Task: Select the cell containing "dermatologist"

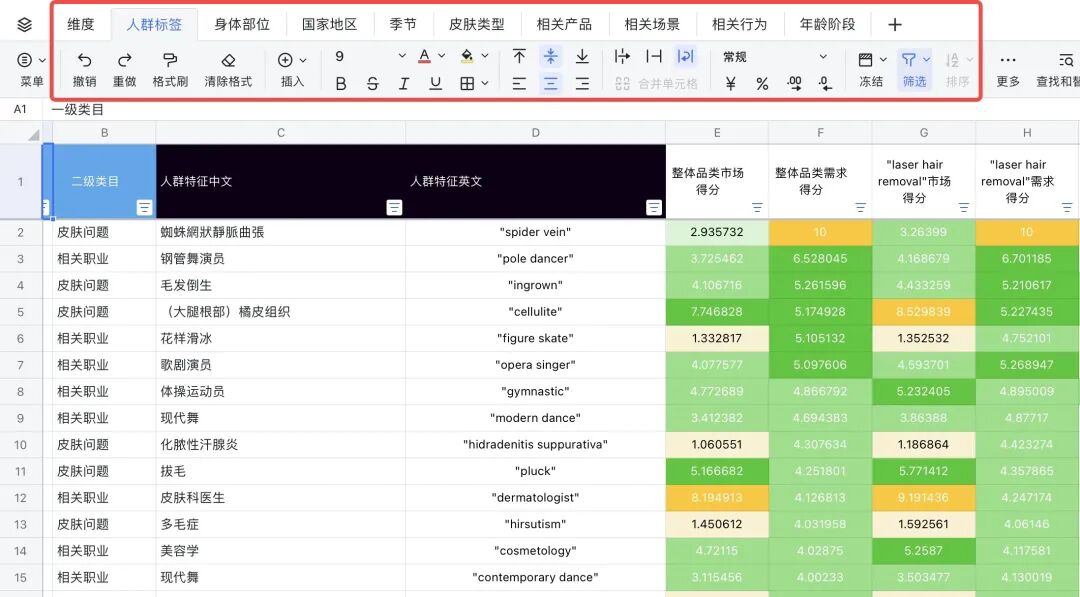Action: (535, 497)
